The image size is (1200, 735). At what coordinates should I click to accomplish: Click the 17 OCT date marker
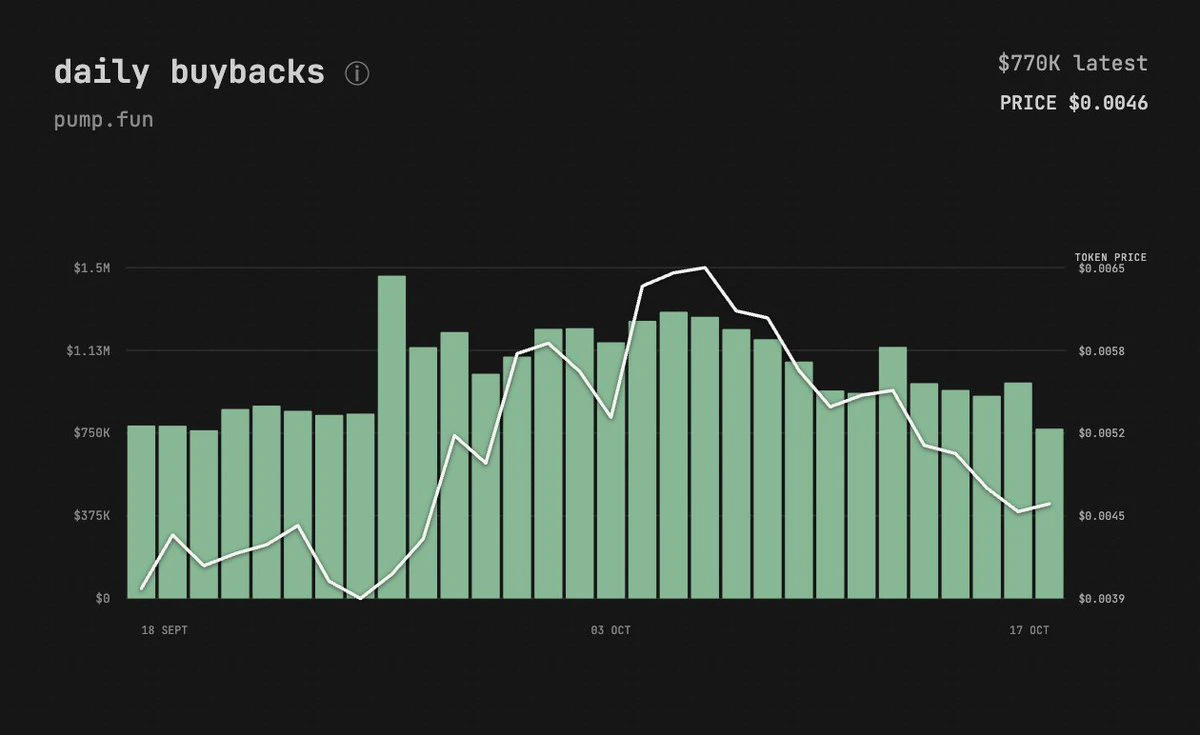click(1029, 630)
